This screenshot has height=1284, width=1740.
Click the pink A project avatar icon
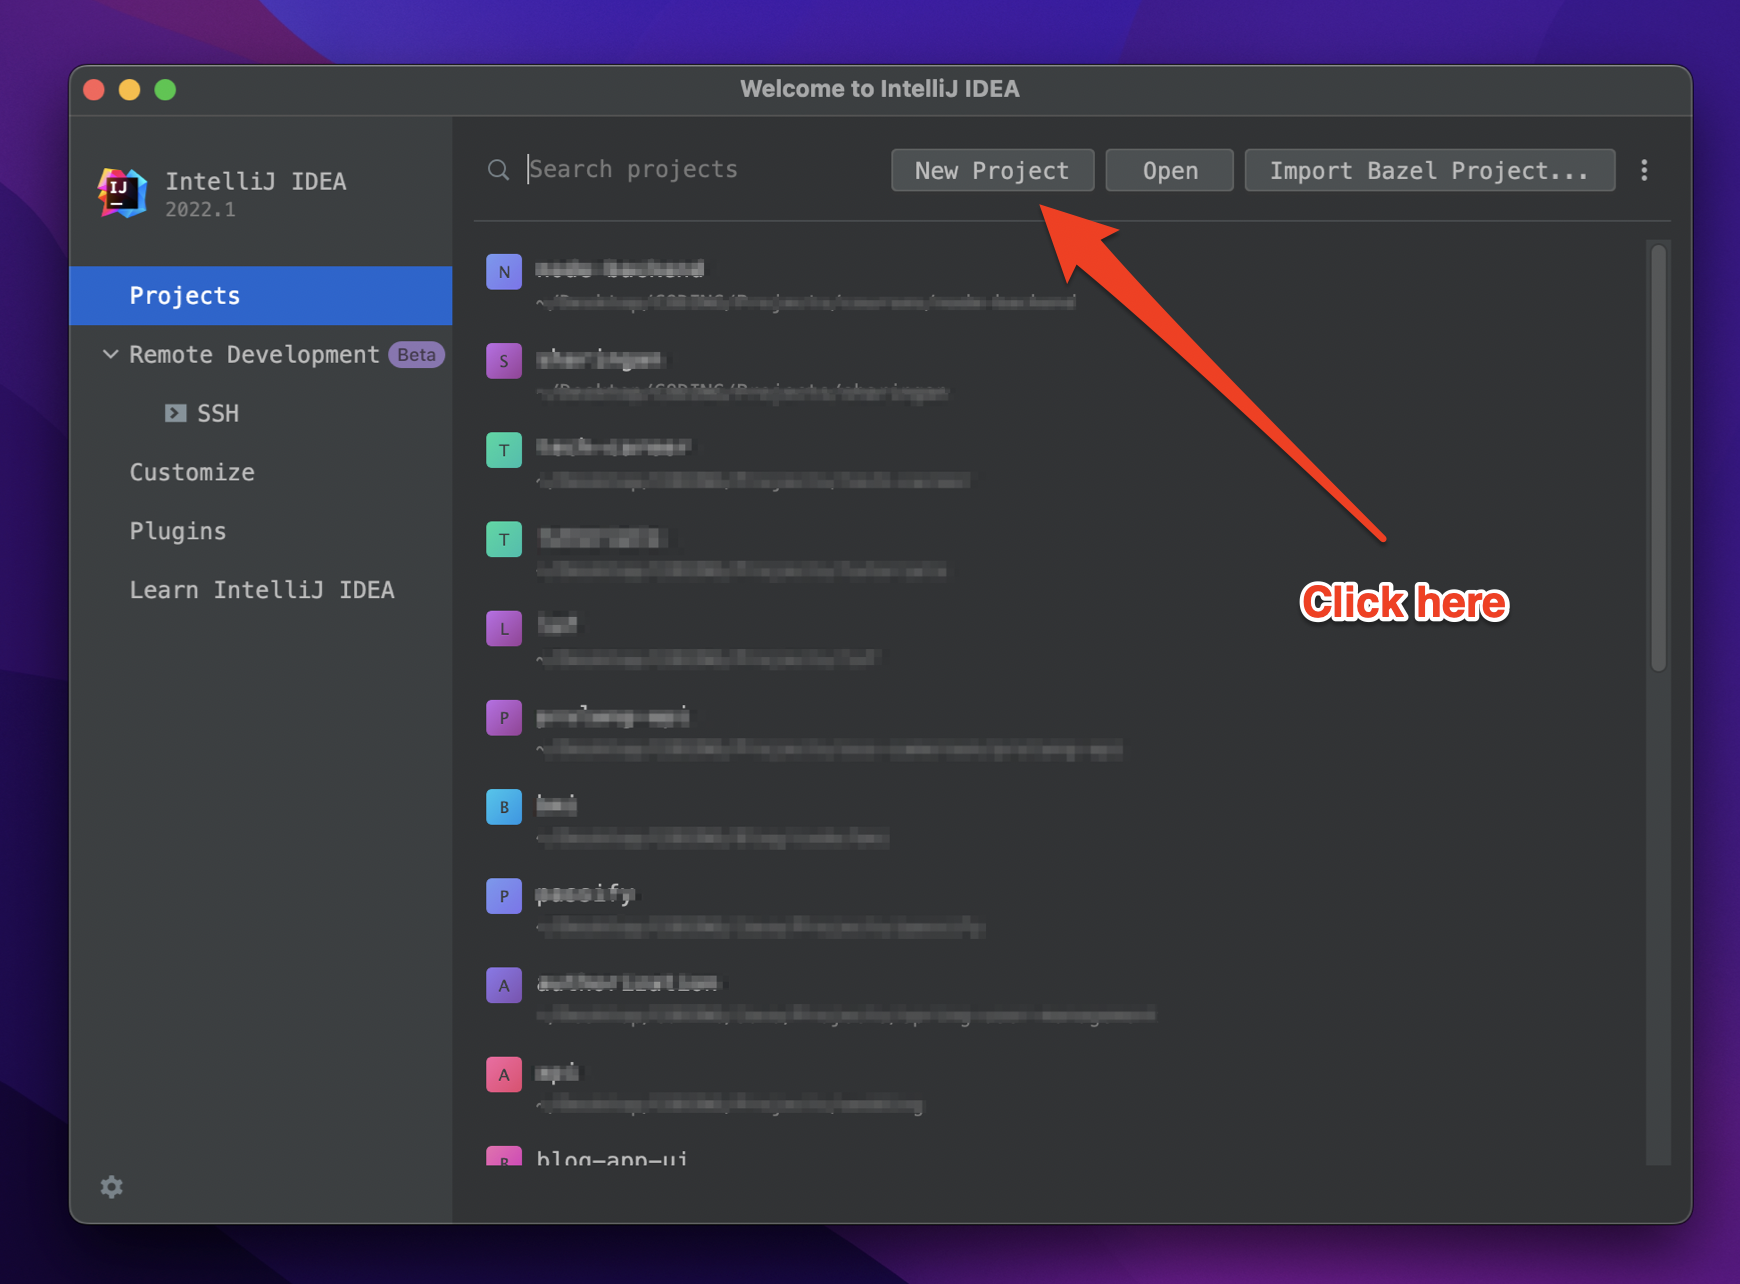pyautogui.click(x=503, y=1073)
